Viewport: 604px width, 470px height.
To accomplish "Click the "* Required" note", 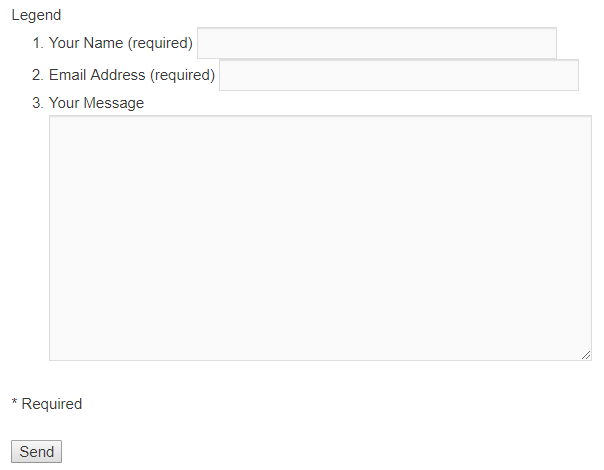I will coord(46,404).
